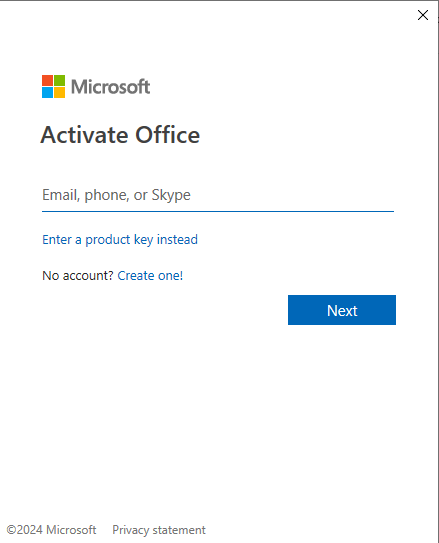This screenshot has width=439, height=543.
Task: Click the blue underline below the email field
Action: [x=218, y=211]
